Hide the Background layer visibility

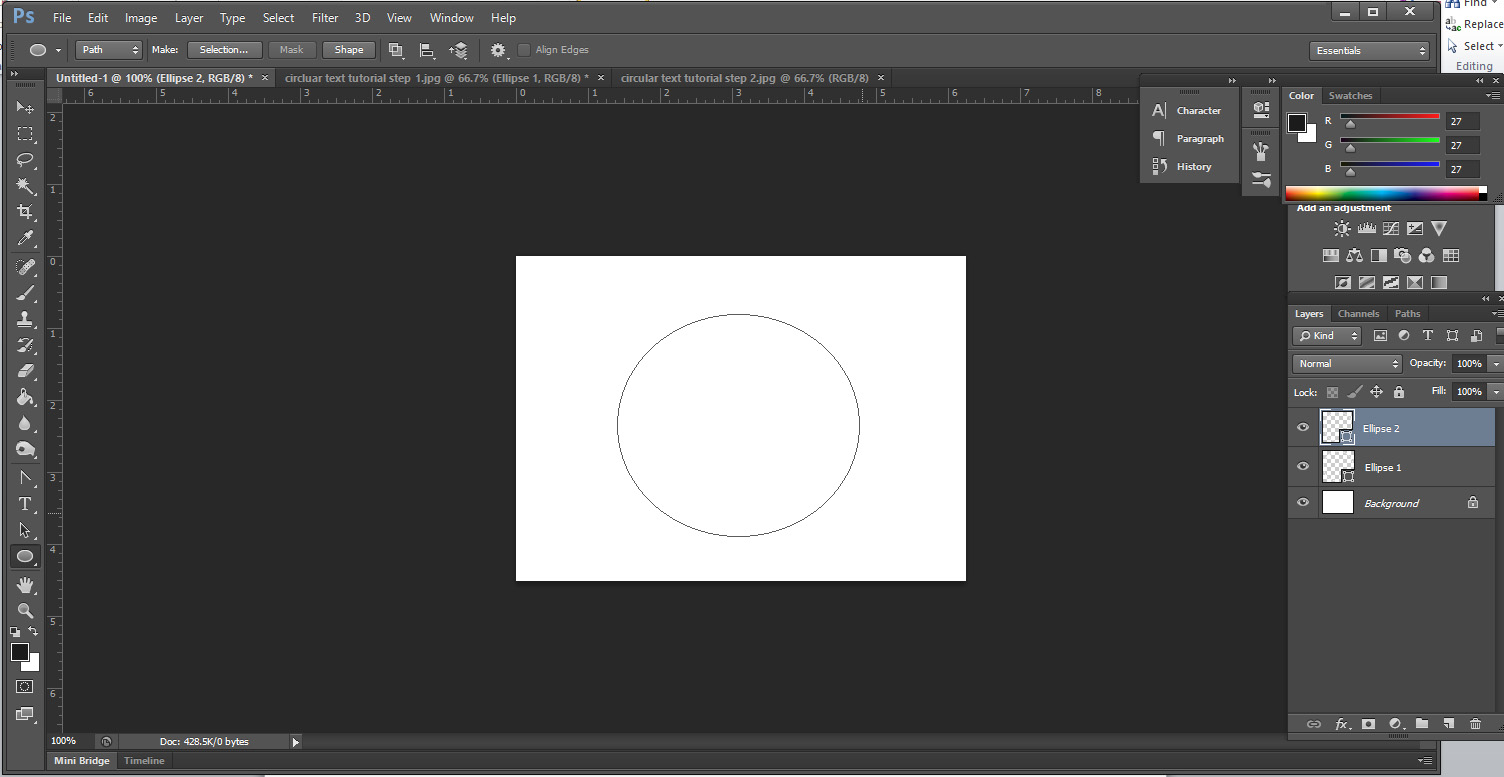(1302, 503)
